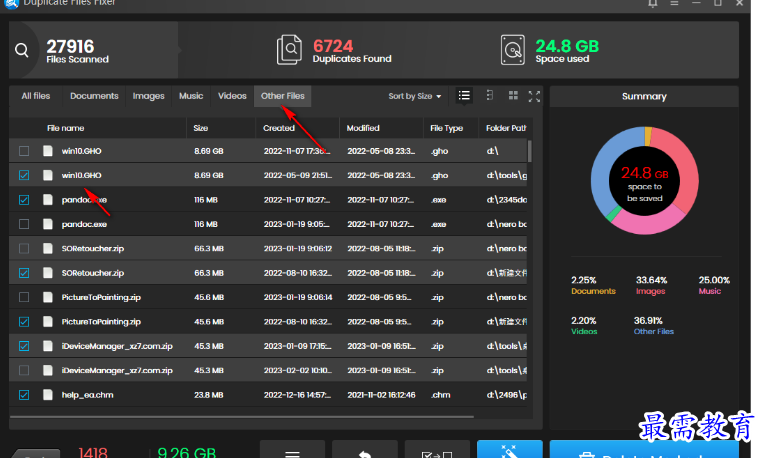Switch to grouped tree view icon
Screen dimensions: 763x458
tap(490, 95)
